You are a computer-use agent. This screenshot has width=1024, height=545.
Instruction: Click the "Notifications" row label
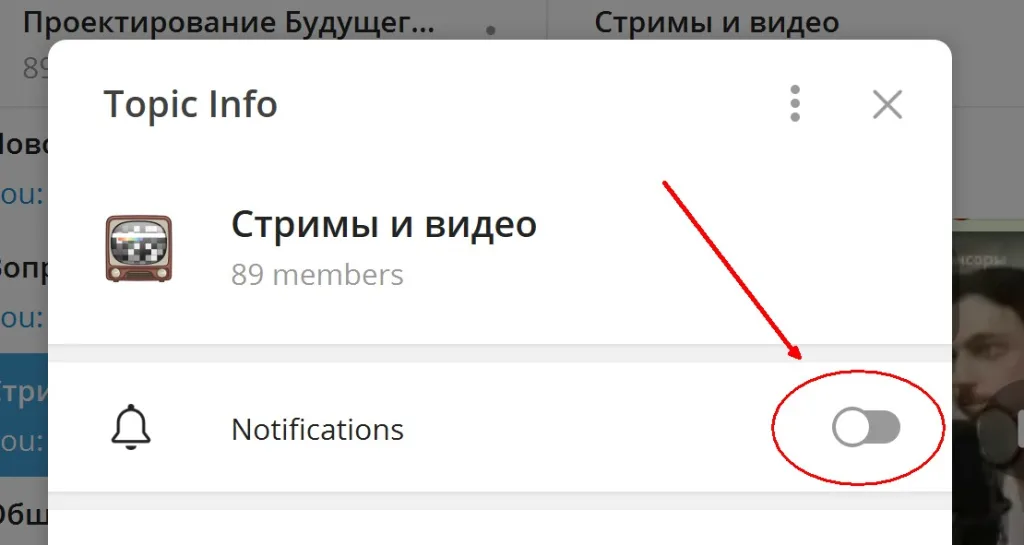[x=317, y=429]
